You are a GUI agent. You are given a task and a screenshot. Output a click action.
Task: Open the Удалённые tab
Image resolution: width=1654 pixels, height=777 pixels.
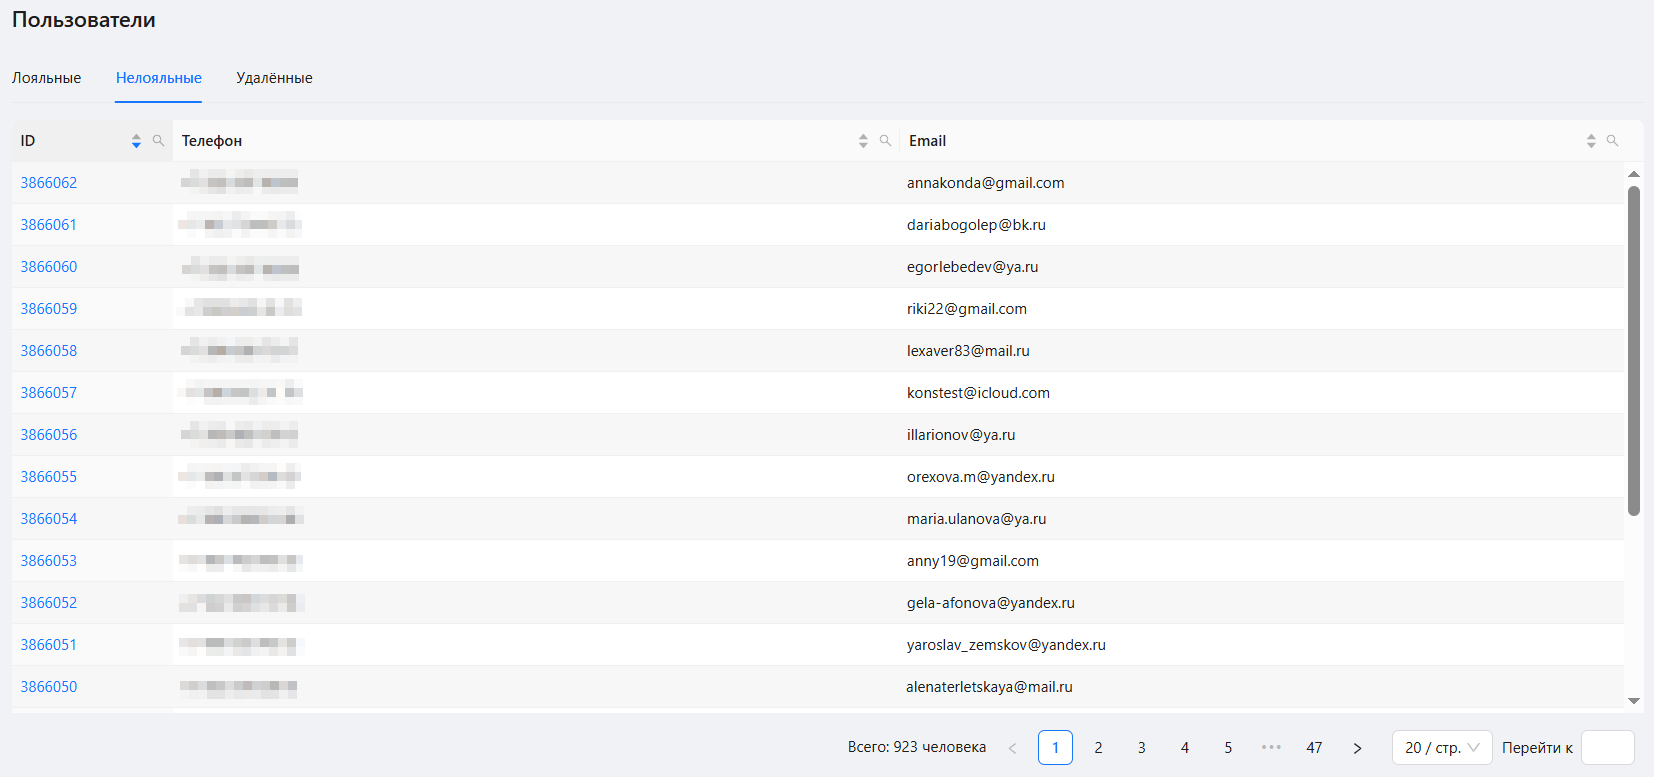274,78
